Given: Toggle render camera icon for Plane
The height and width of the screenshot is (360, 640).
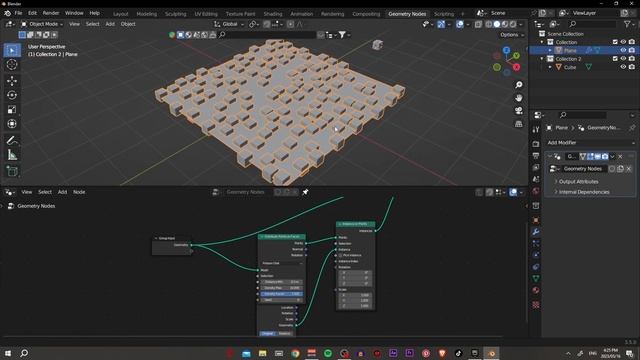Looking at the screenshot, I should coord(631,50).
